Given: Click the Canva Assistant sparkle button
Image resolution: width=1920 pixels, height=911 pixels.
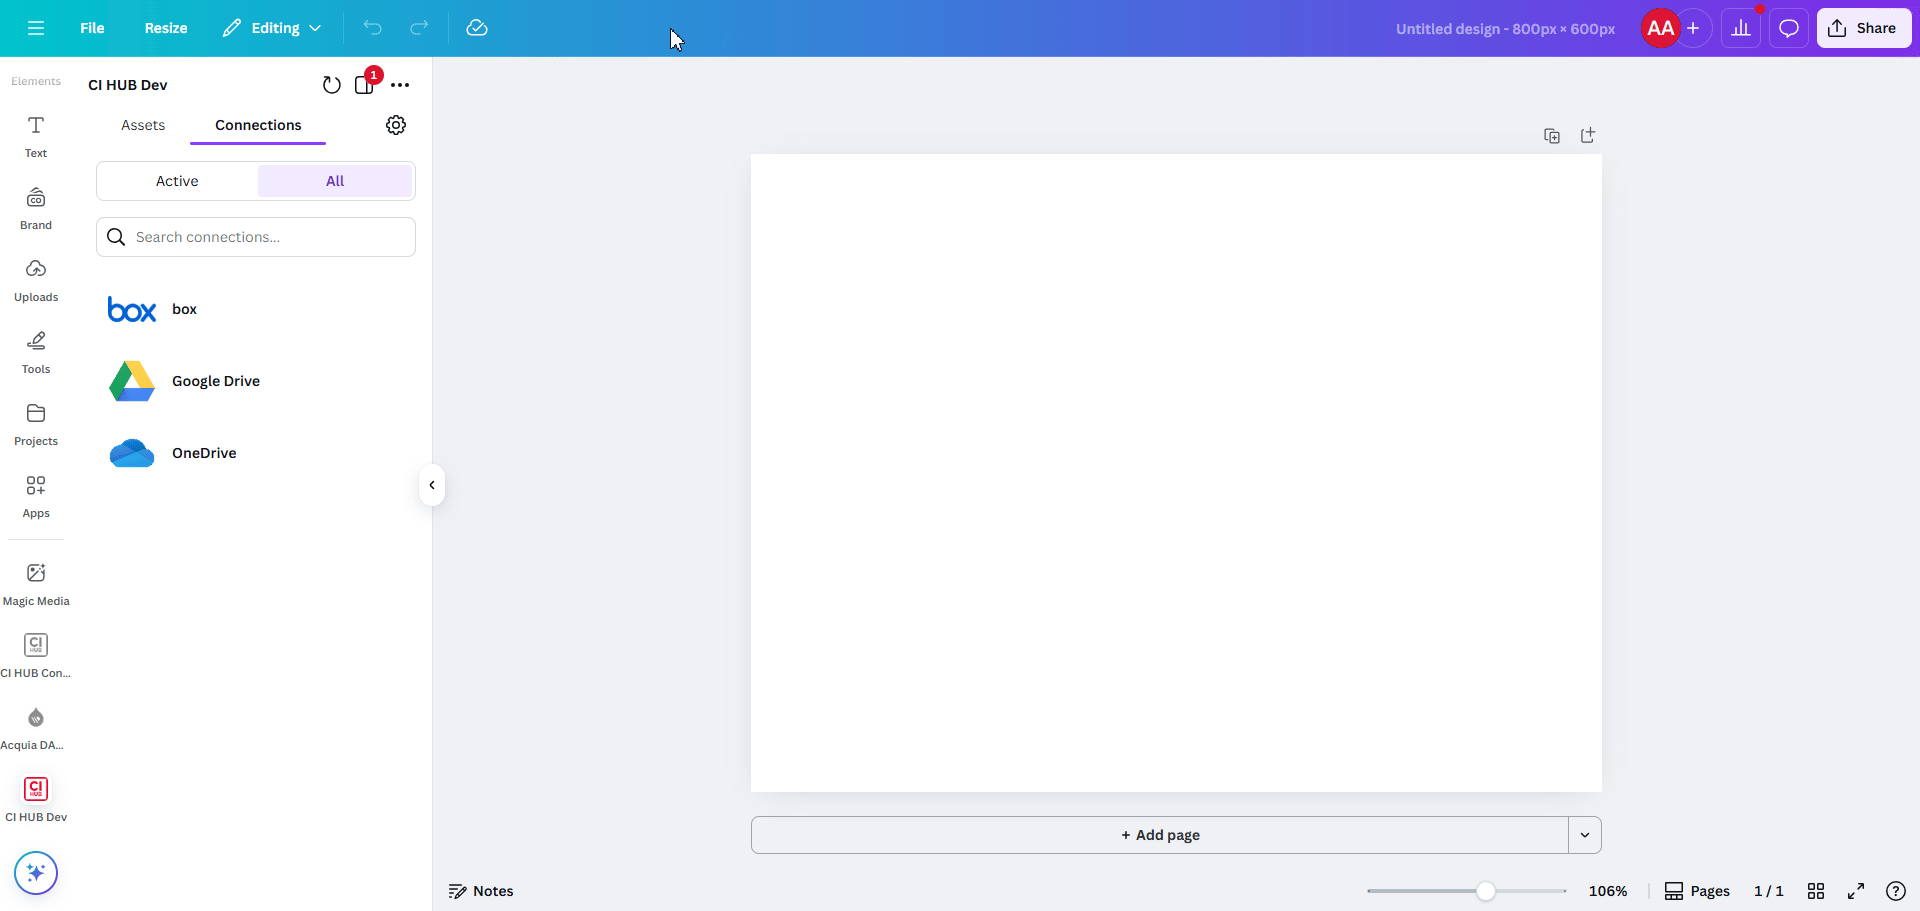Looking at the screenshot, I should pyautogui.click(x=36, y=873).
